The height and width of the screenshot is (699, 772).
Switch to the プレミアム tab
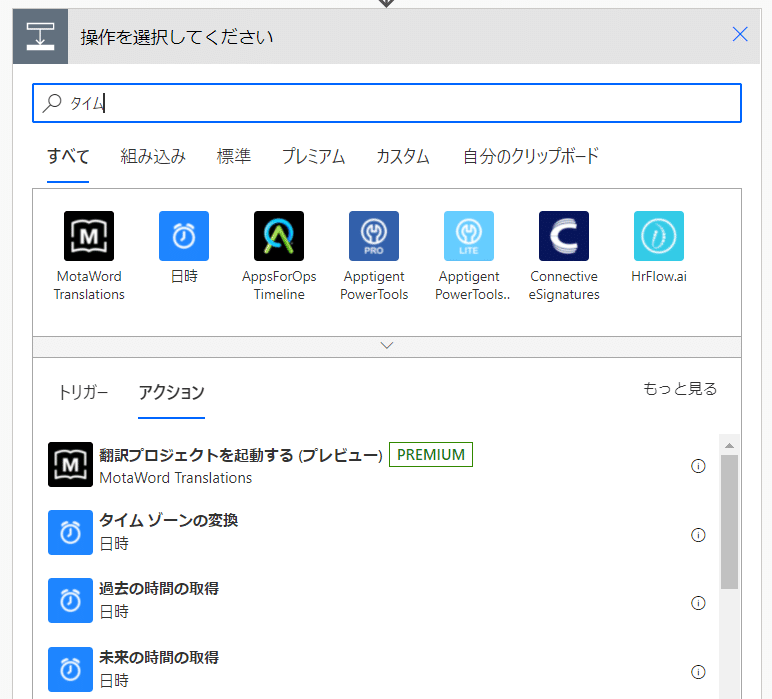pos(313,157)
